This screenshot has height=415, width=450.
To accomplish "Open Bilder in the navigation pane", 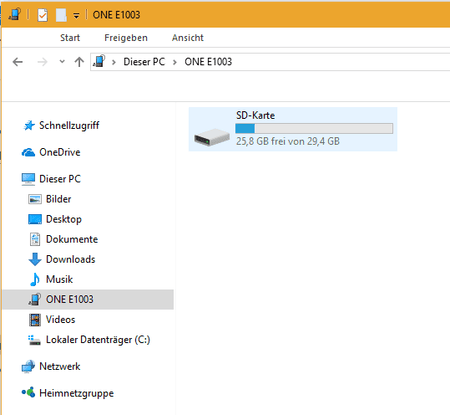I will coord(58,199).
